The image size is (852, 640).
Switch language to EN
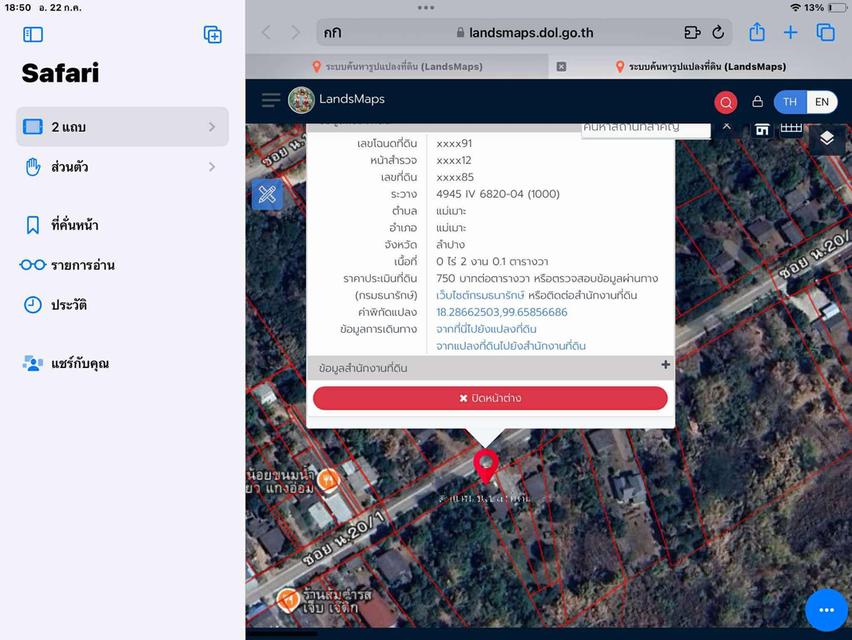822,102
